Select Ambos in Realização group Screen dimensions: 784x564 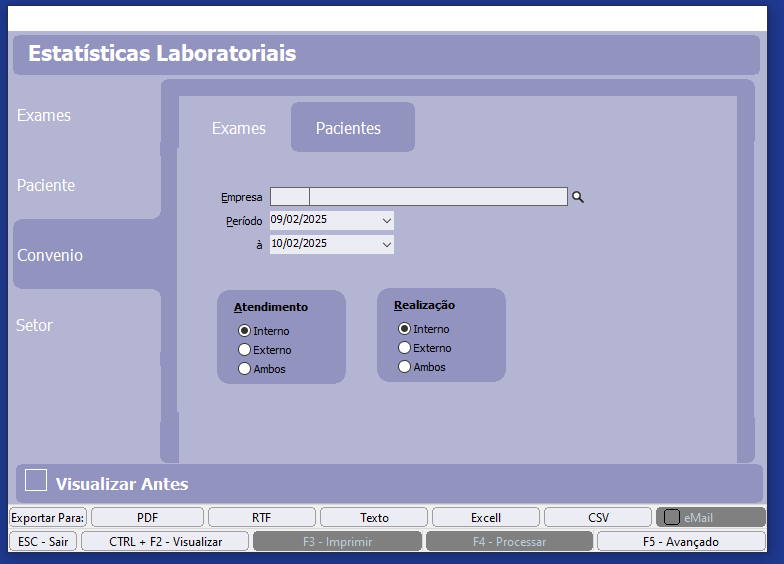point(404,367)
